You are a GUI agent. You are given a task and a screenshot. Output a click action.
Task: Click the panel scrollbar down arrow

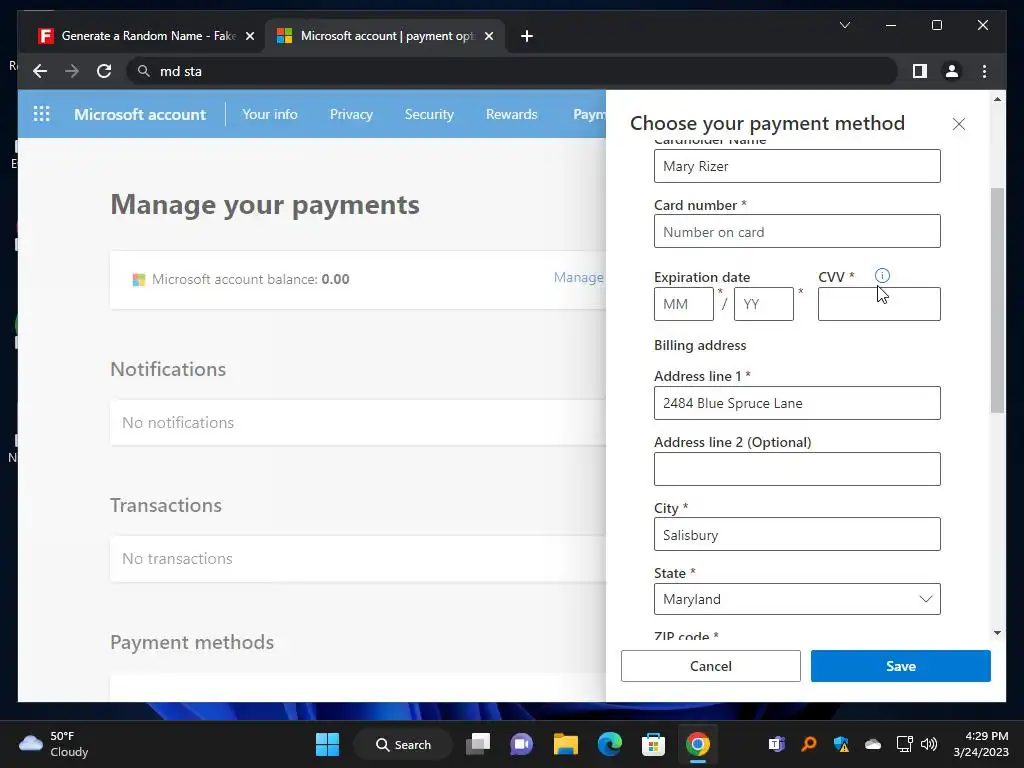click(997, 632)
